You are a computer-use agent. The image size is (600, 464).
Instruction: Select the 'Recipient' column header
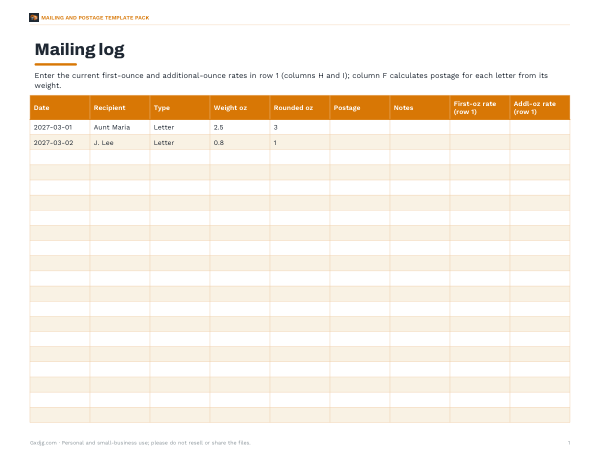[120, 108]
